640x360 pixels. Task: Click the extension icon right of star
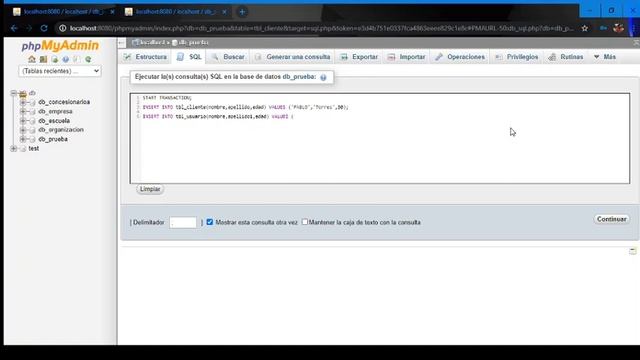603,28
